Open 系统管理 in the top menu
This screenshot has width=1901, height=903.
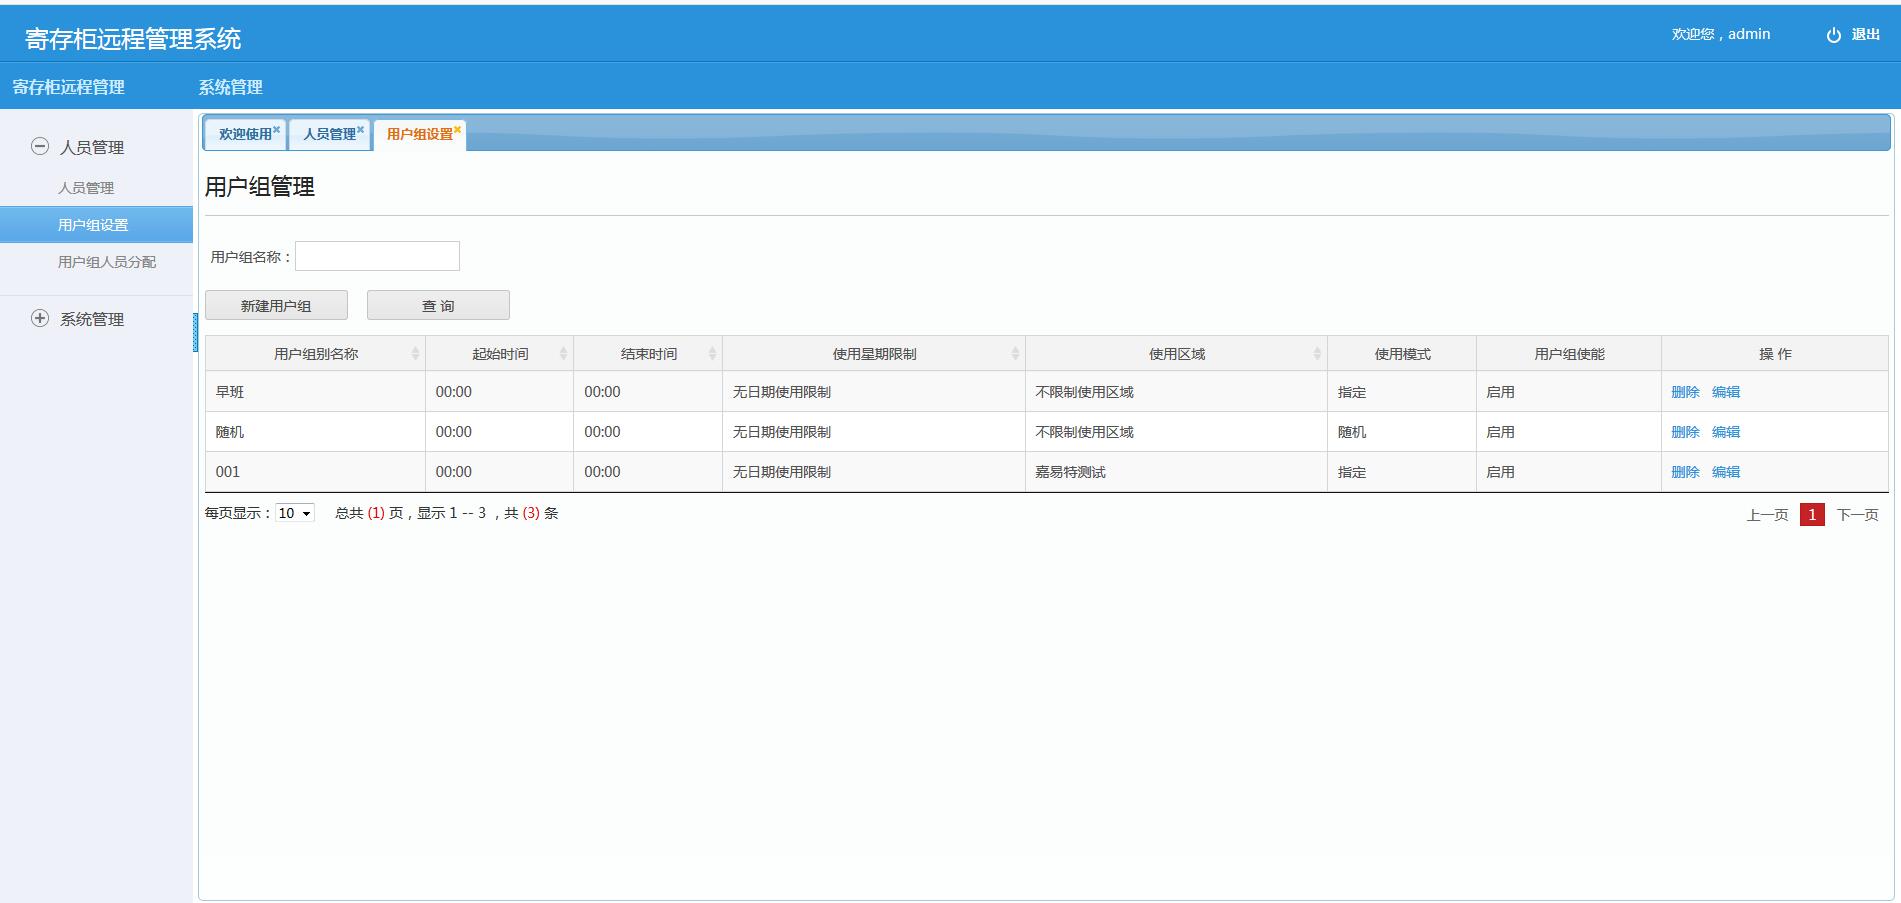coord(230,87)
